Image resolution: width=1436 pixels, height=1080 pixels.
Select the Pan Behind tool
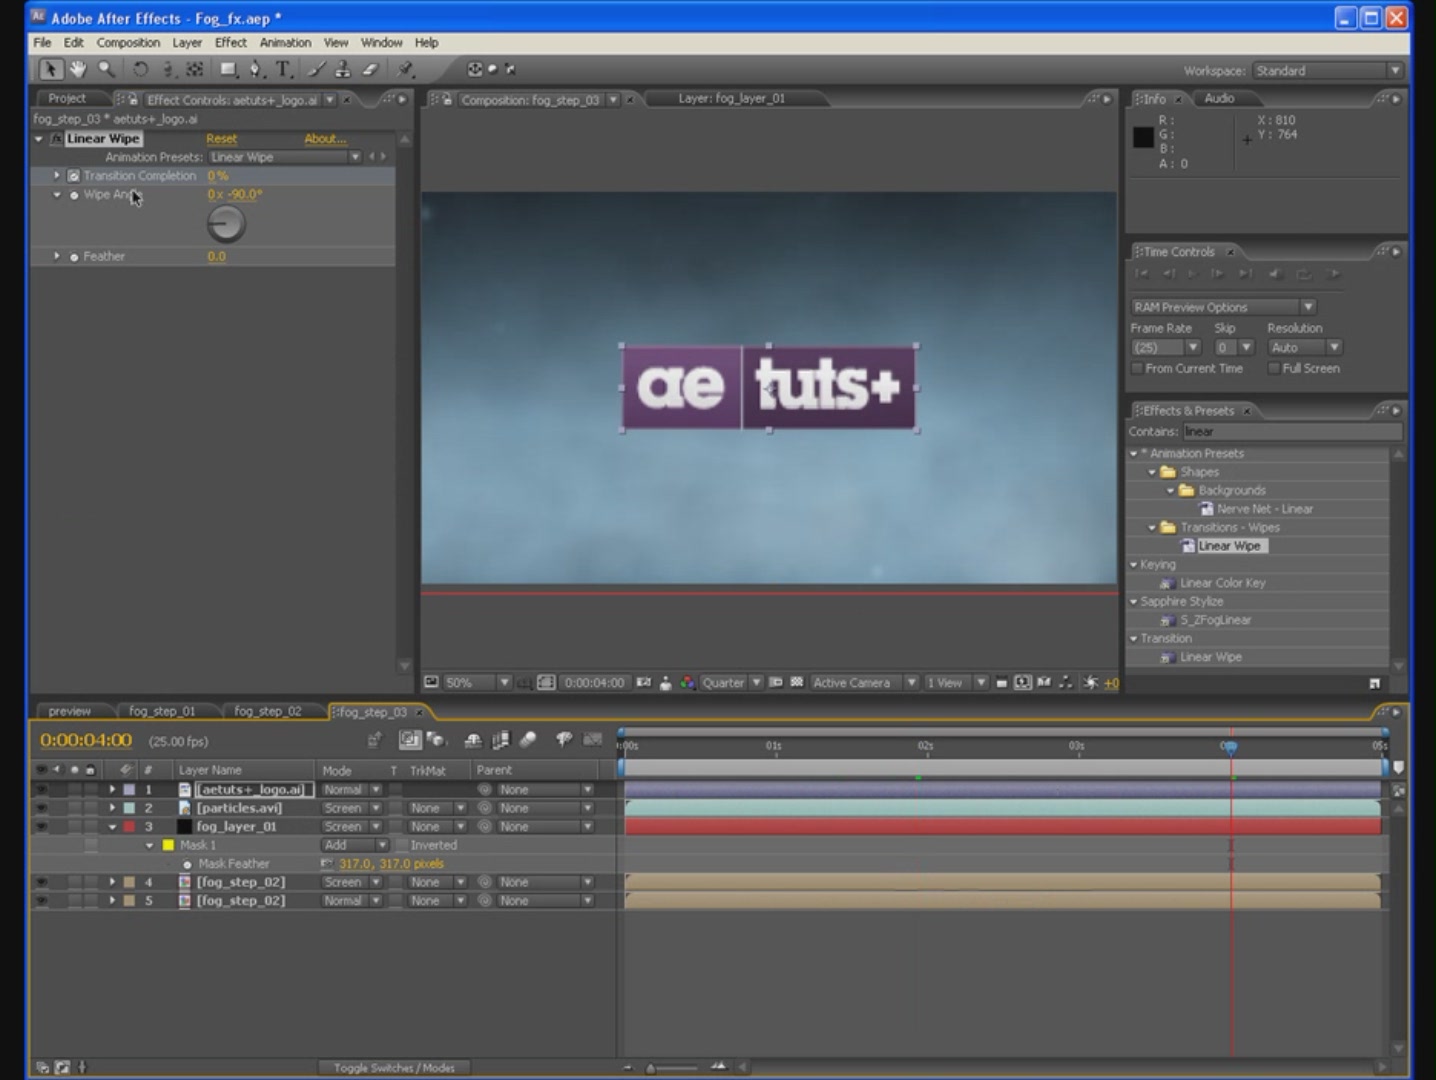195,69
